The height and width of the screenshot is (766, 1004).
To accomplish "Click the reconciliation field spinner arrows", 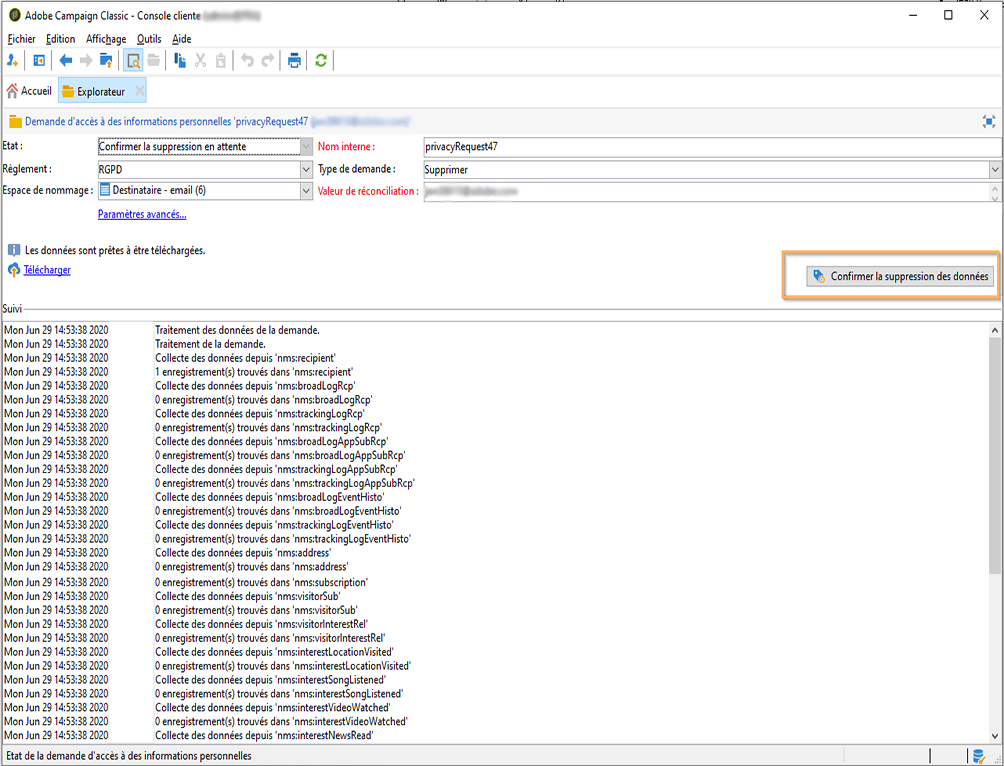I will tap(994, 192).
